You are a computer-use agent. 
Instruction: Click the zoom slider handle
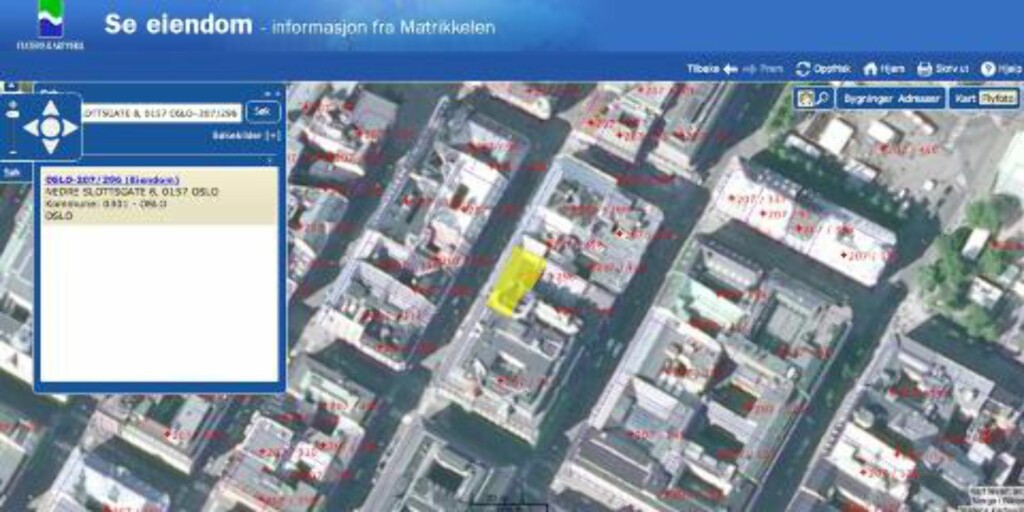12,114
